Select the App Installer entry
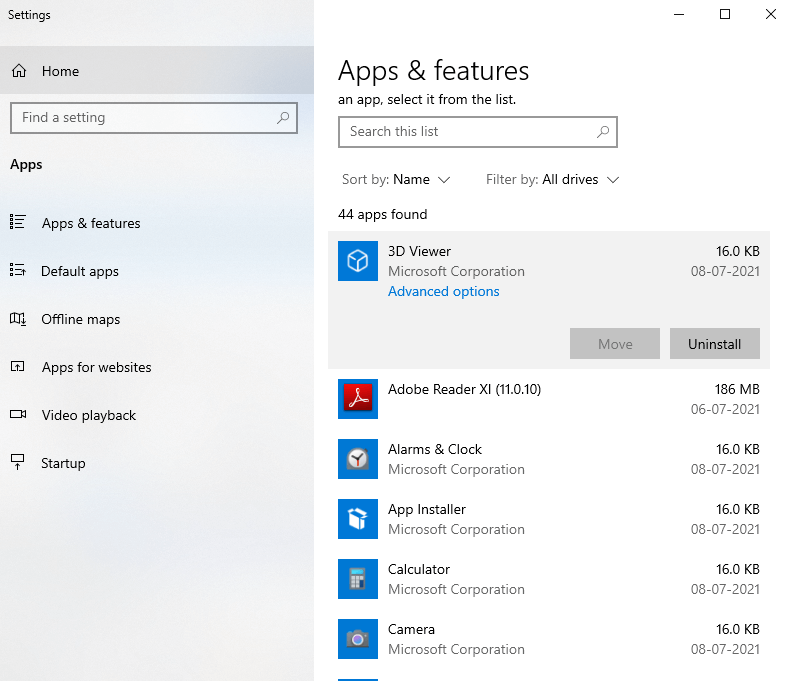The height and width of the screenshot is (681, 785). 549,519
